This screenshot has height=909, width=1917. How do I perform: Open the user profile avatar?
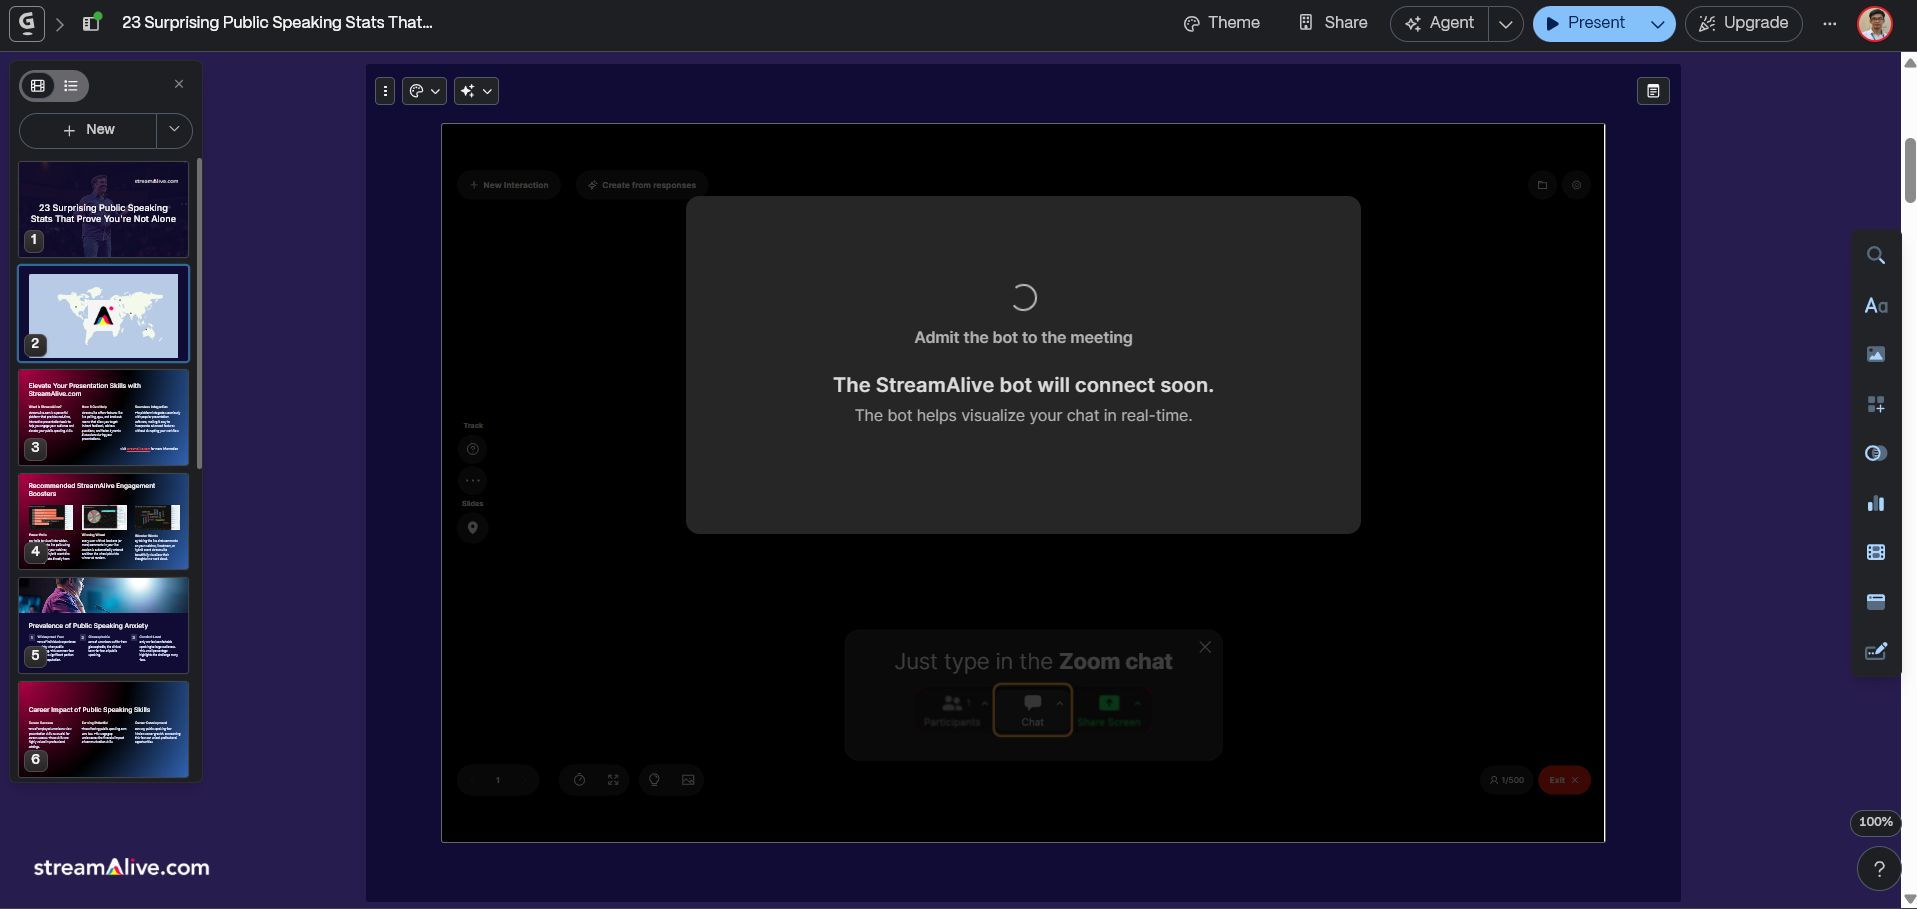pos(1875,23)
